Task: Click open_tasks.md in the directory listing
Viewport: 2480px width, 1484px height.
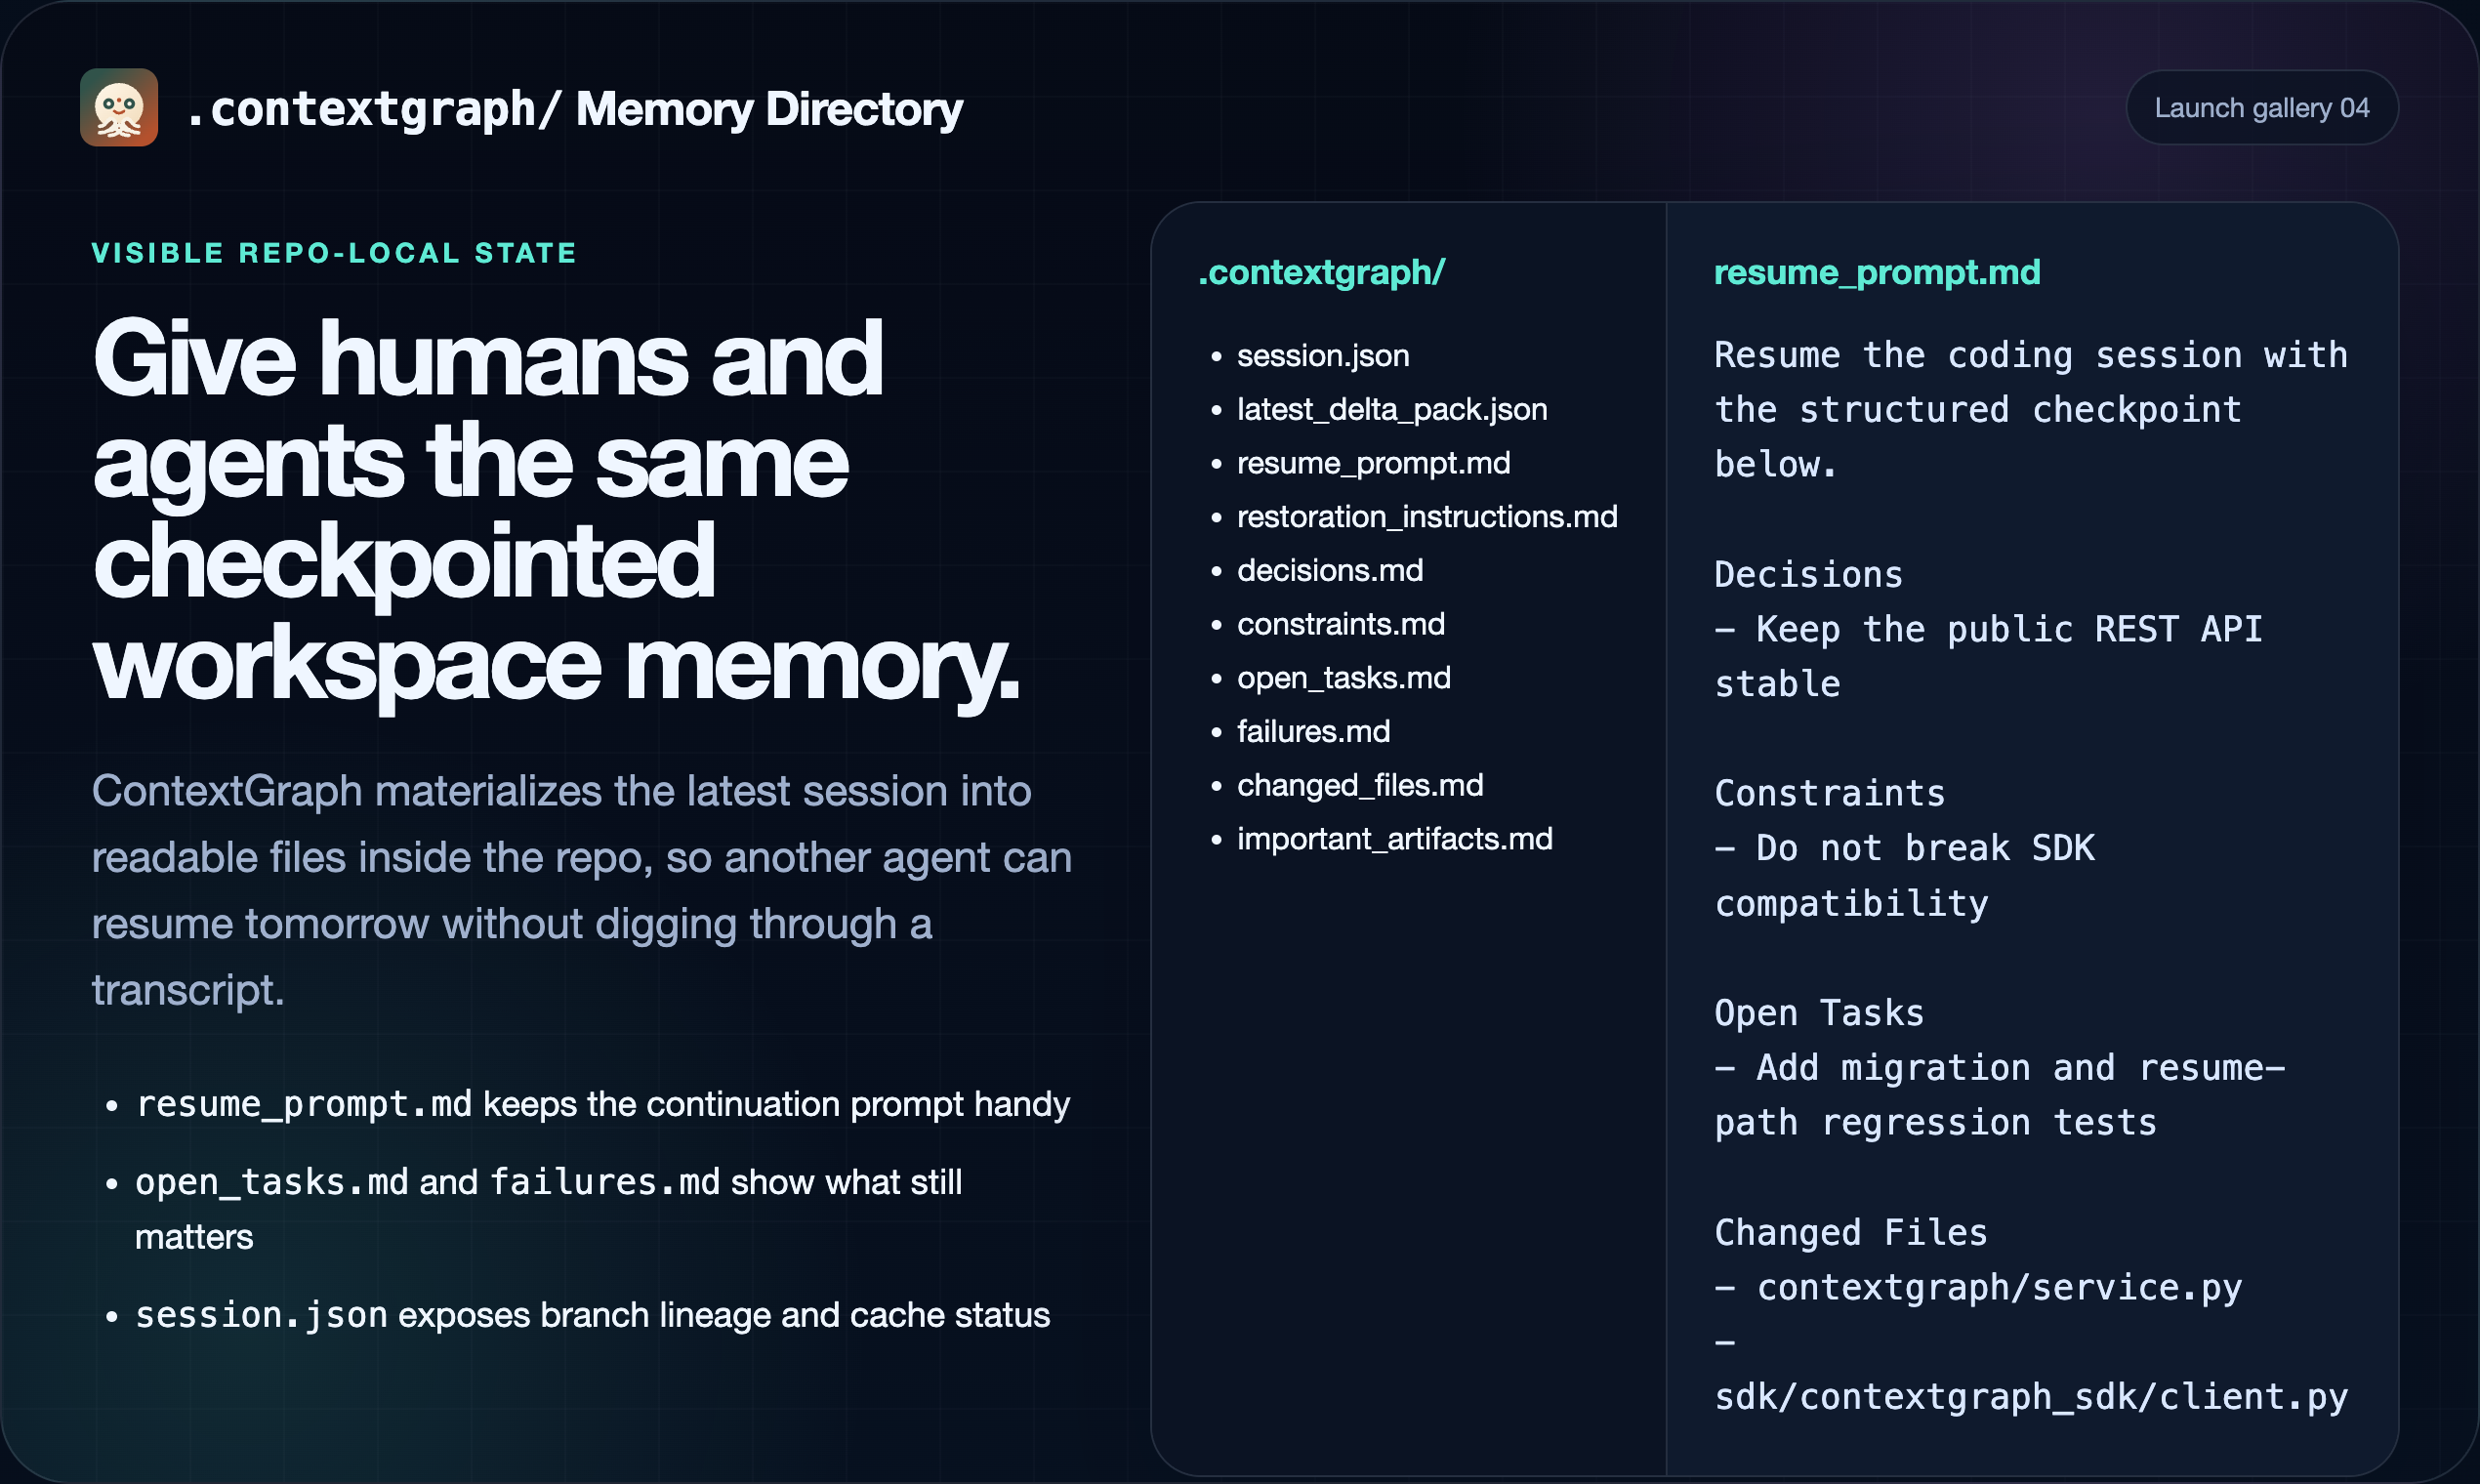Action: [1343, 678]
